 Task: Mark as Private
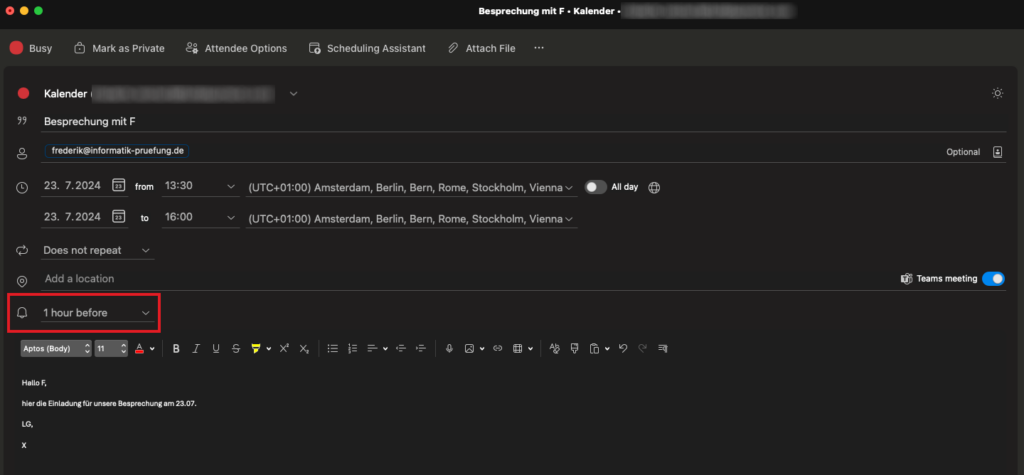pyautogui.click(x=118, y=48)
